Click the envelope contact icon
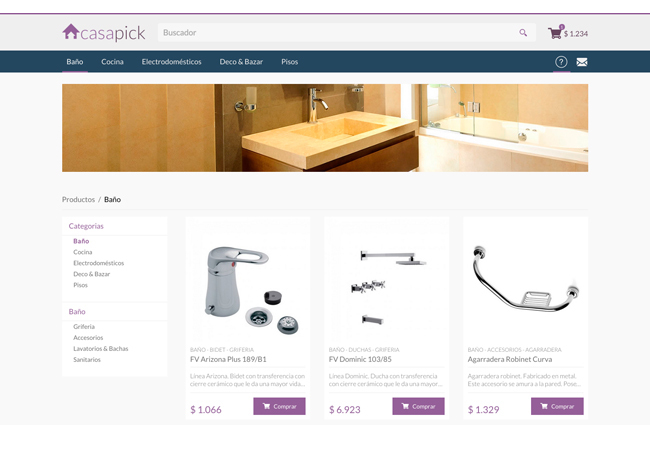The height and width of the screenshot is (450, 650). click(x=582, y=62)
